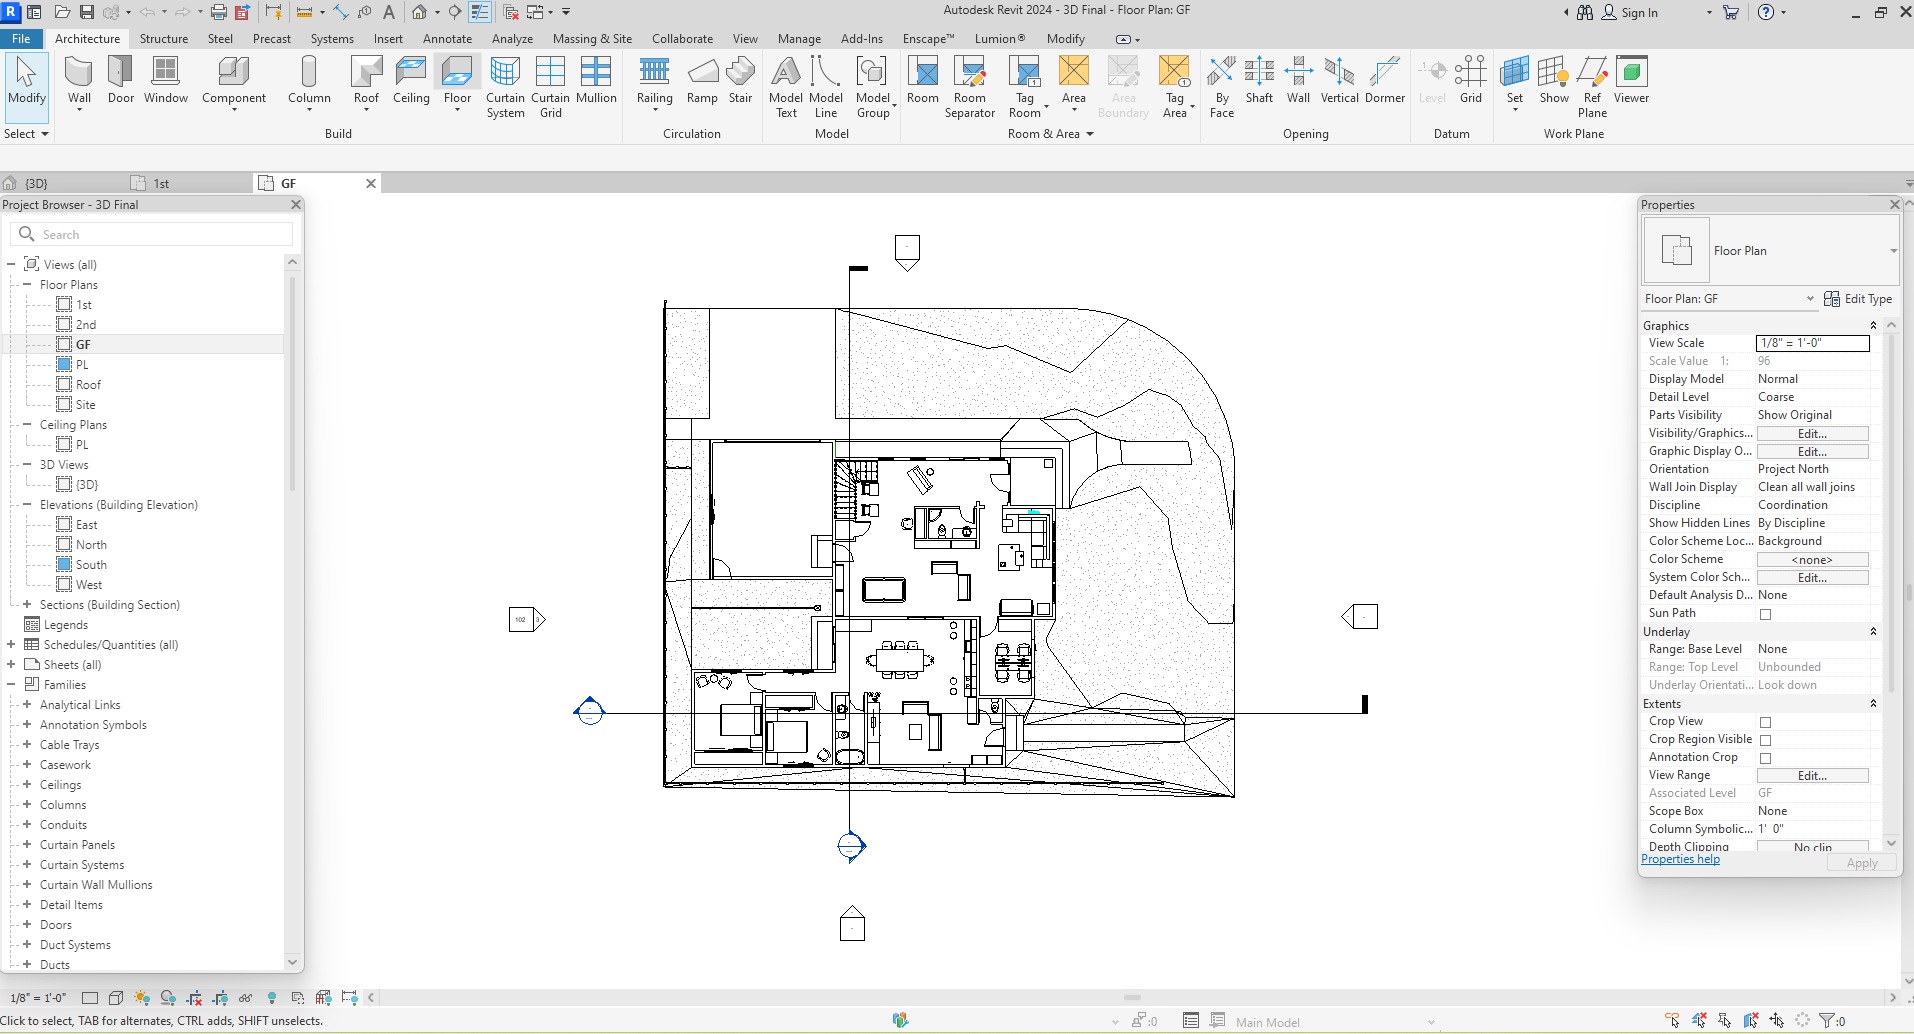Select the Model Text tool

(786, 87)
